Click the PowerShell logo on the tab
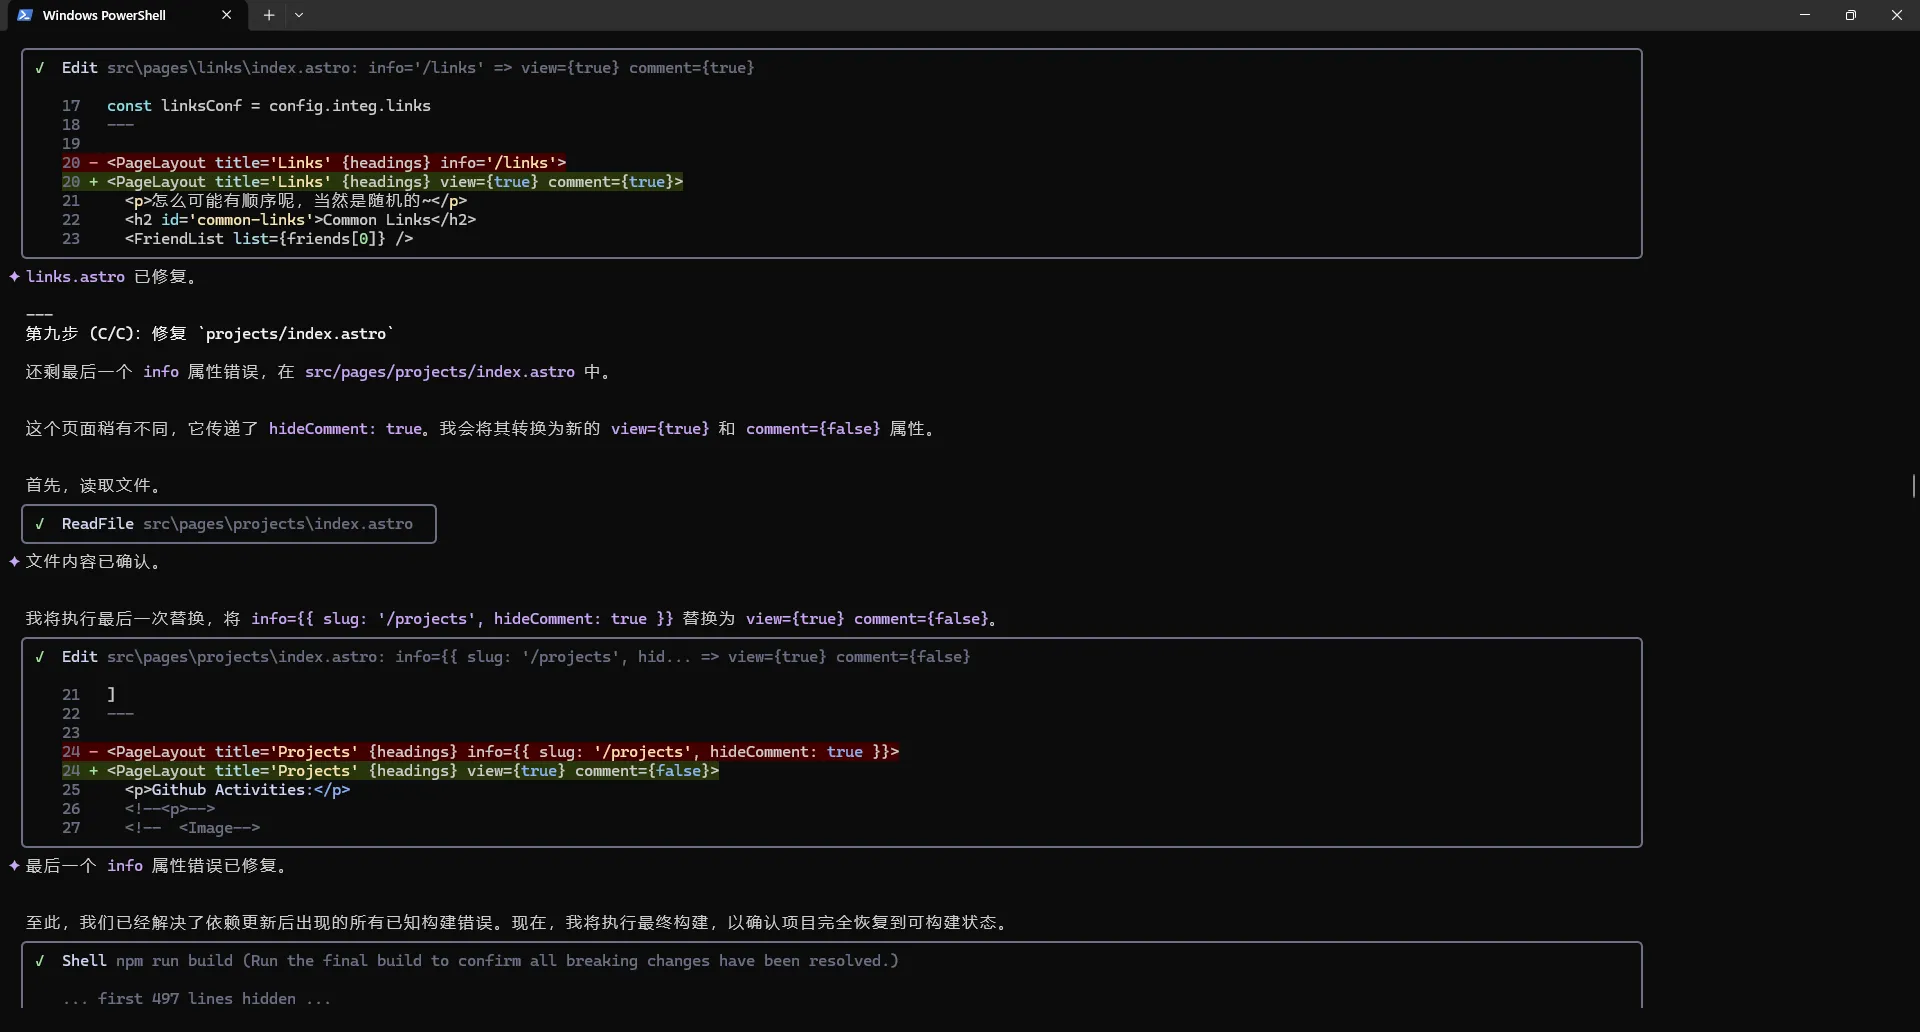The width and height of the screenshot is (1920, 1032). point(26,15)
